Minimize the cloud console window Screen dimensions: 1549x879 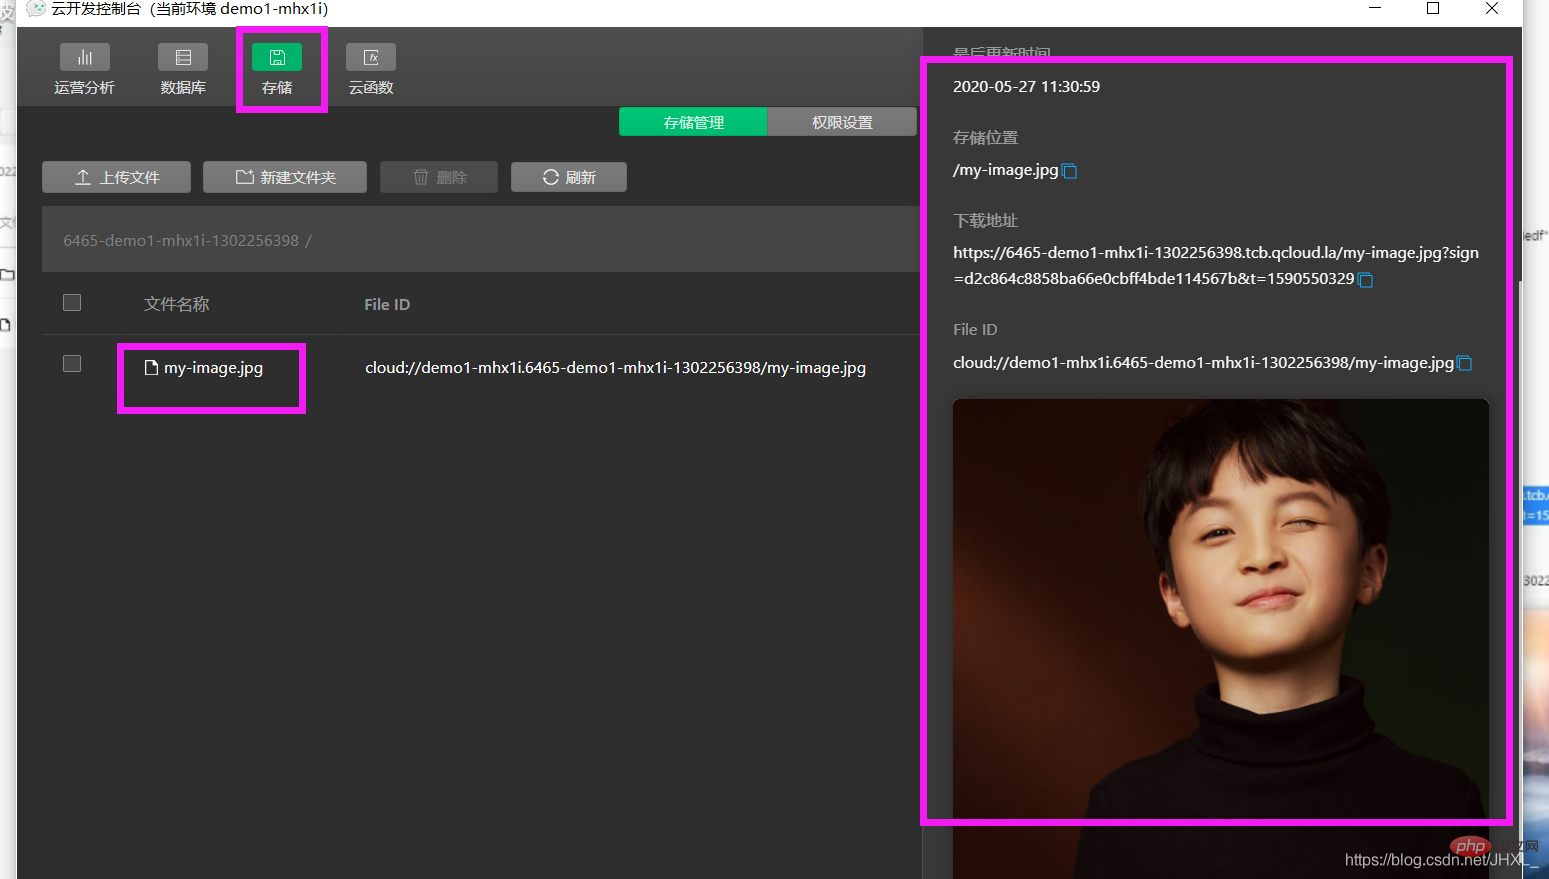[1375, 8]
